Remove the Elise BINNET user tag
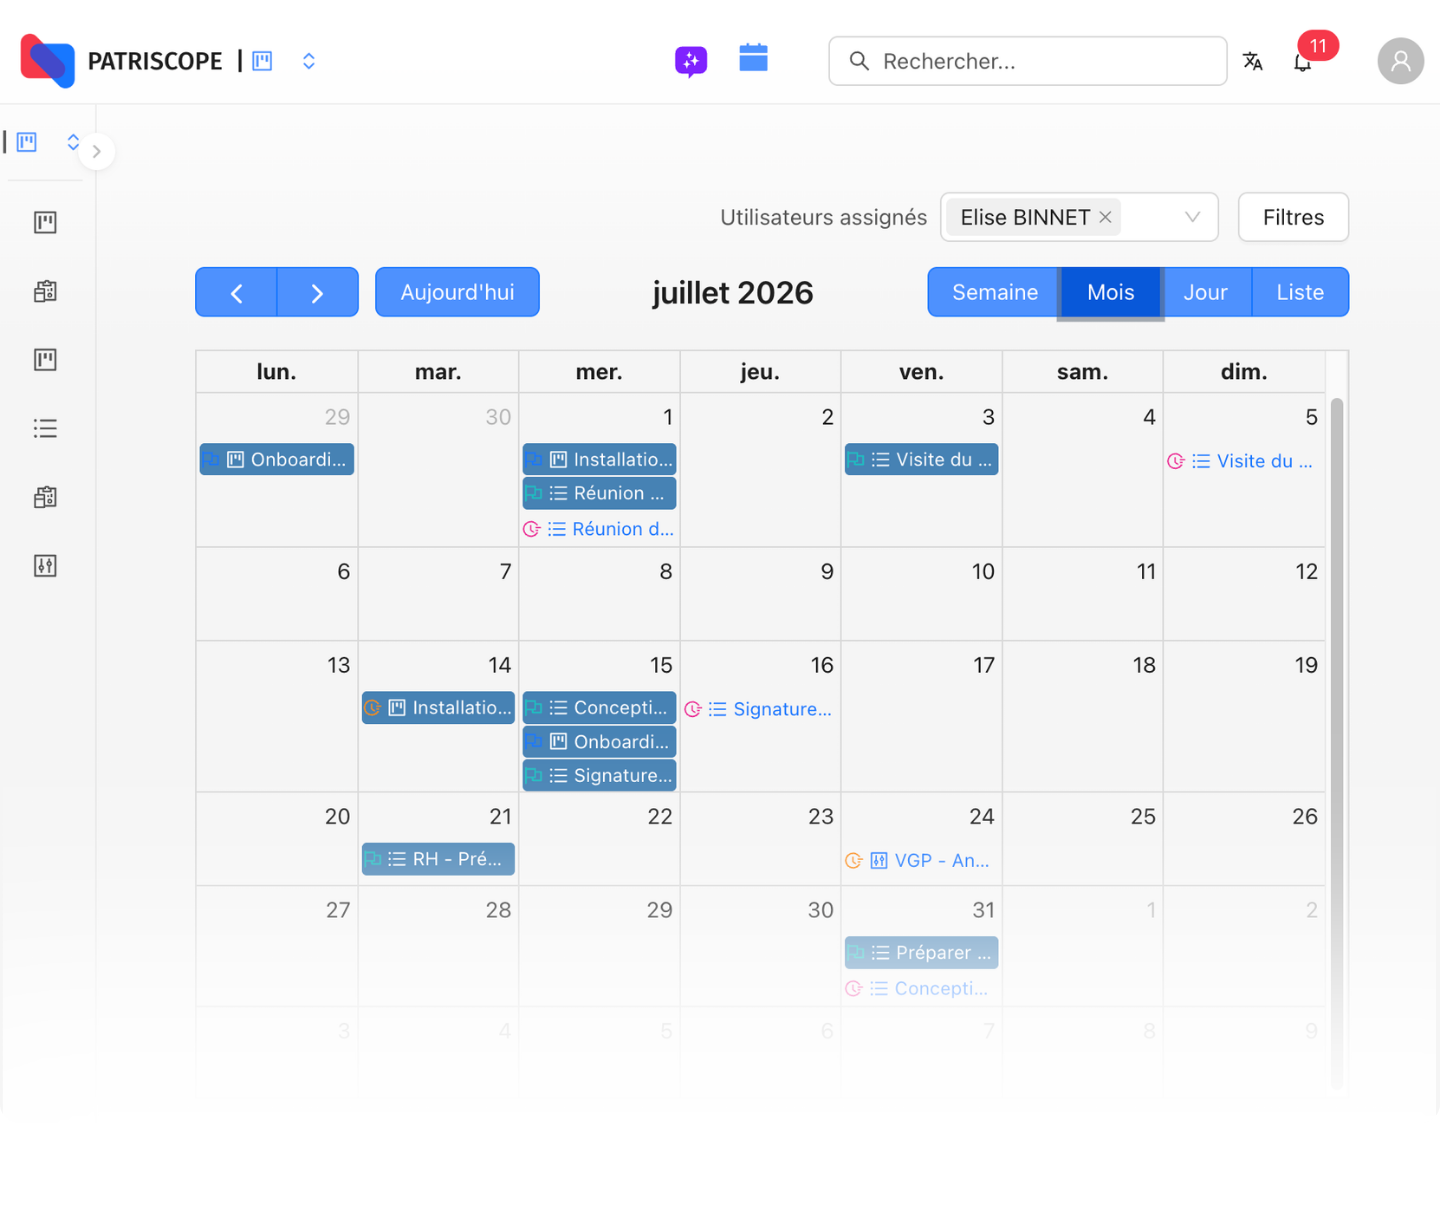This screenshot has width=1440, height=1228. [1105, 217]
